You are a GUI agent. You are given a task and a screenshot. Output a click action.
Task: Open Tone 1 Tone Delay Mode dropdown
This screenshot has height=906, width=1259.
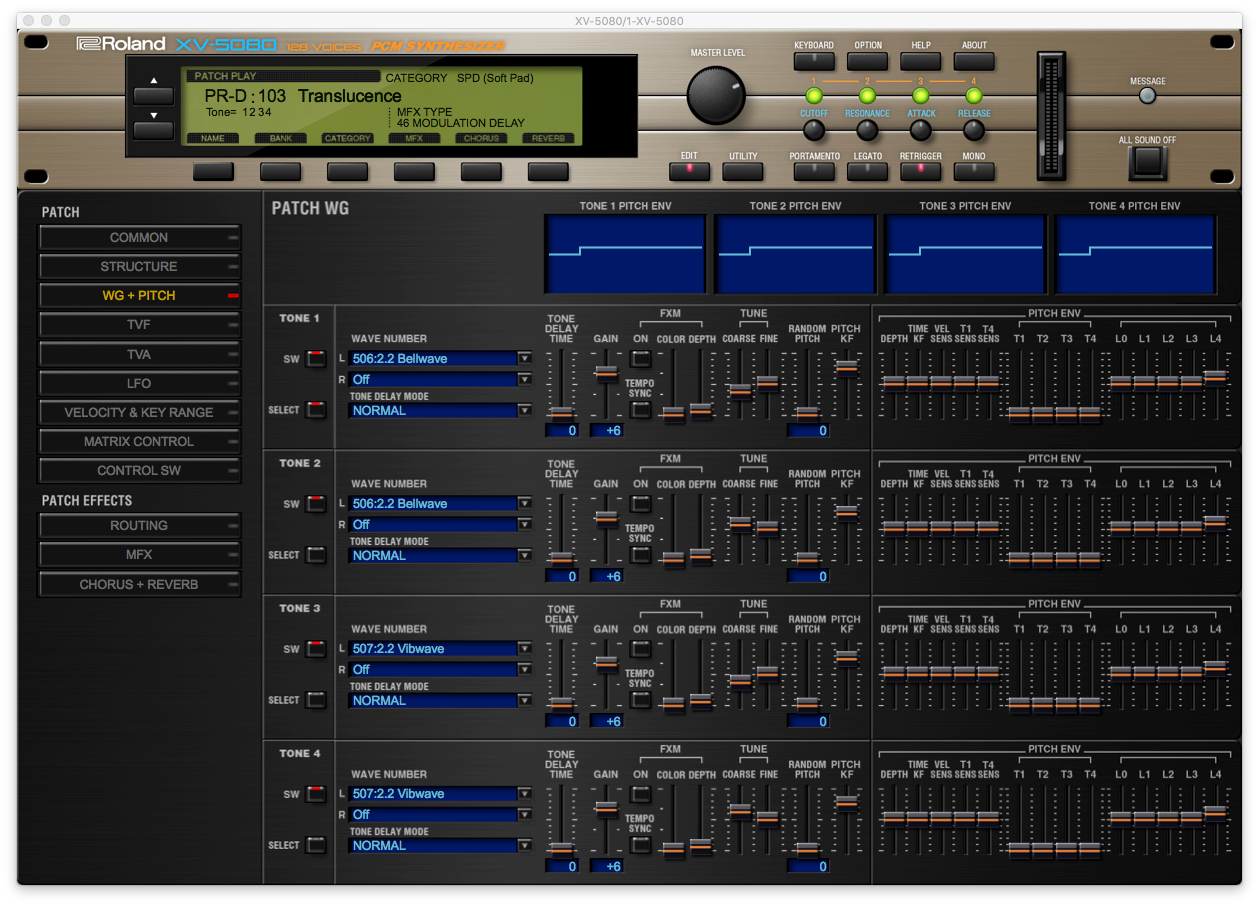point(440,410)
